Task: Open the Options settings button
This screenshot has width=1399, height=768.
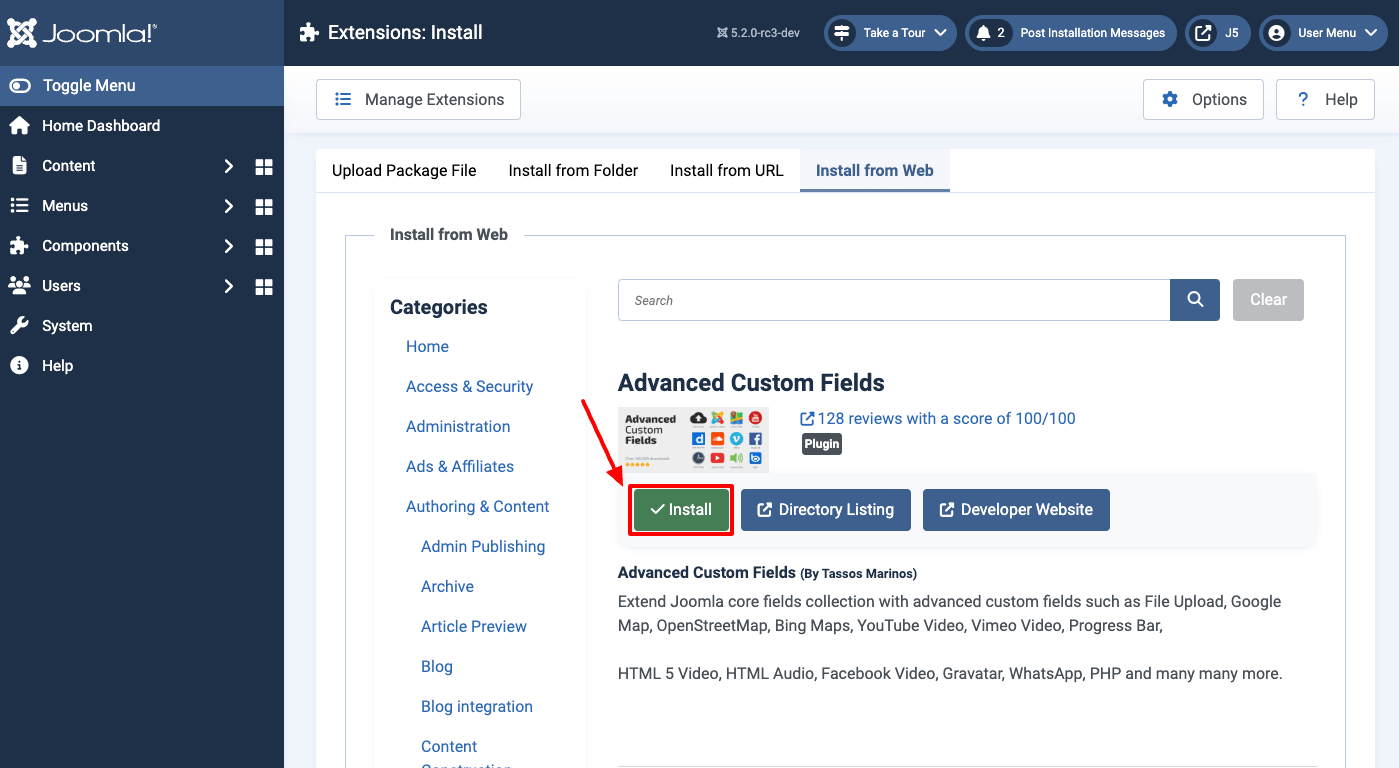Action: 1203,100
